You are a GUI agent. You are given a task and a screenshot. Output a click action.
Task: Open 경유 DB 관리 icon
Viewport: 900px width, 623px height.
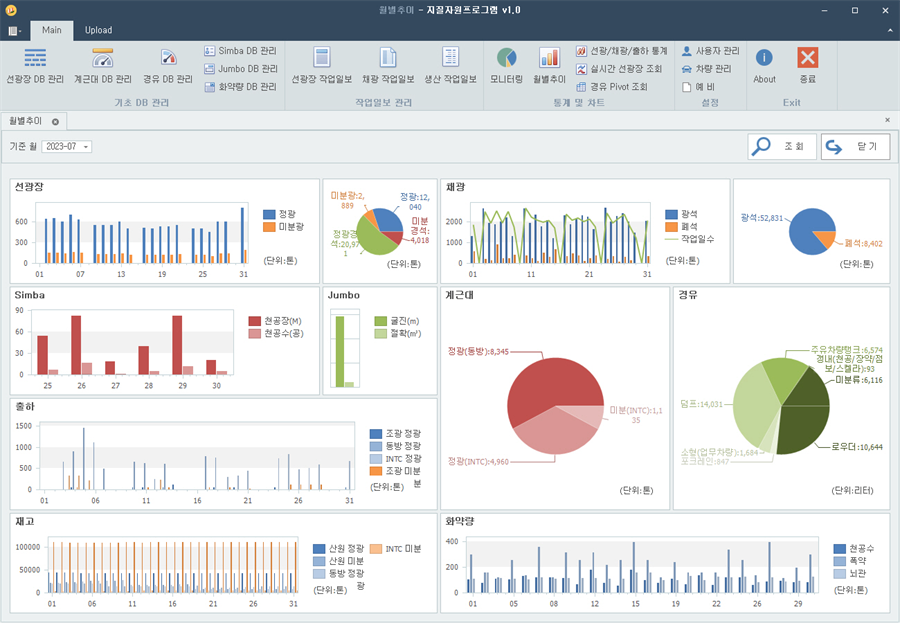(168, 58)
